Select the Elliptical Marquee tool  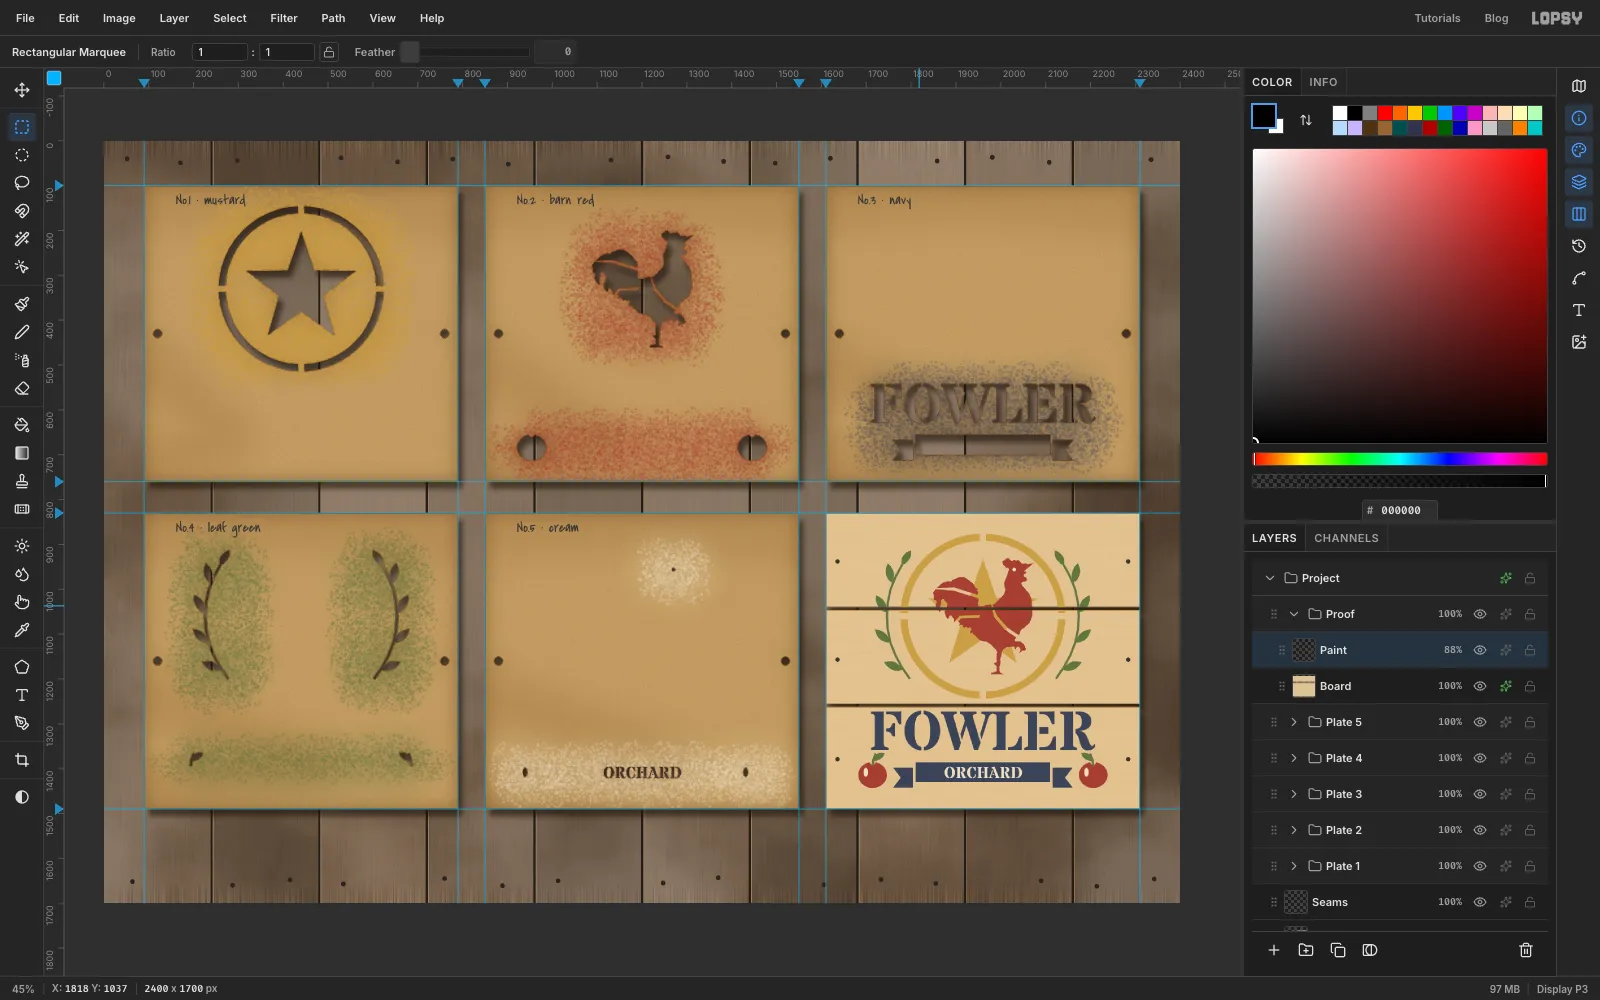point(22,155)
